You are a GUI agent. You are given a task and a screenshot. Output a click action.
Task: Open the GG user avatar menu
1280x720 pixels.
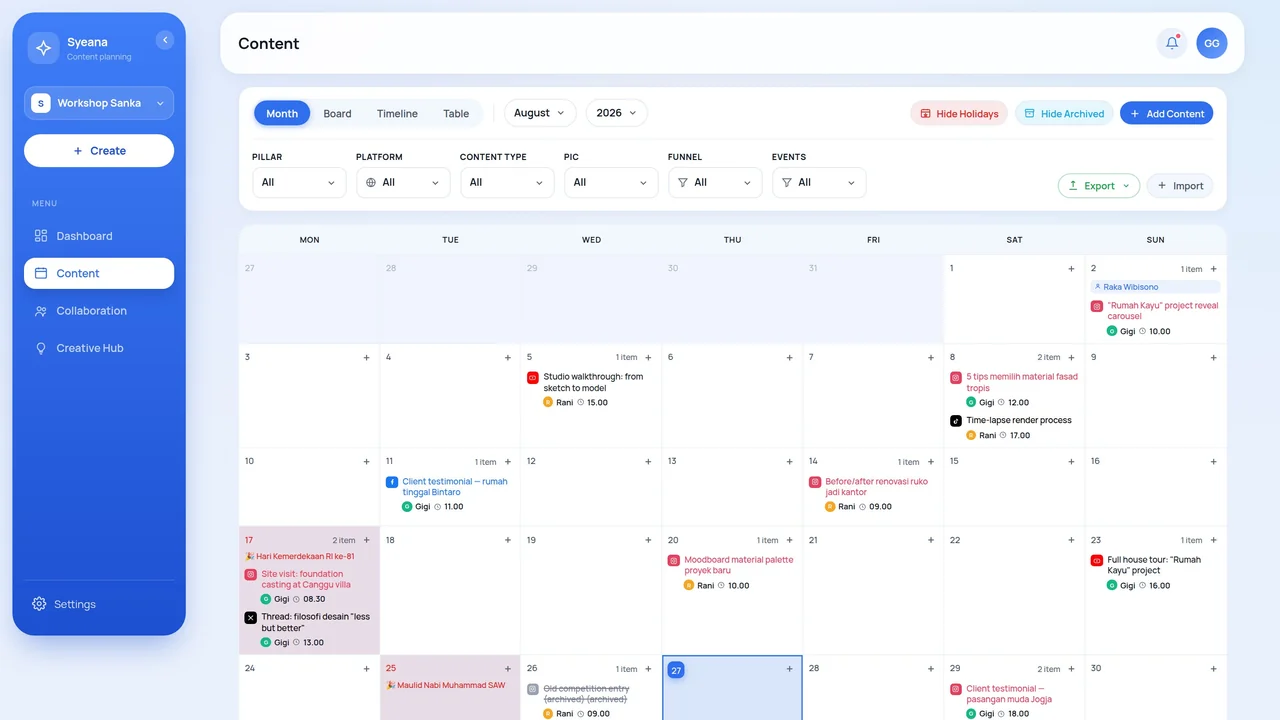click(x=1211, y=43)
